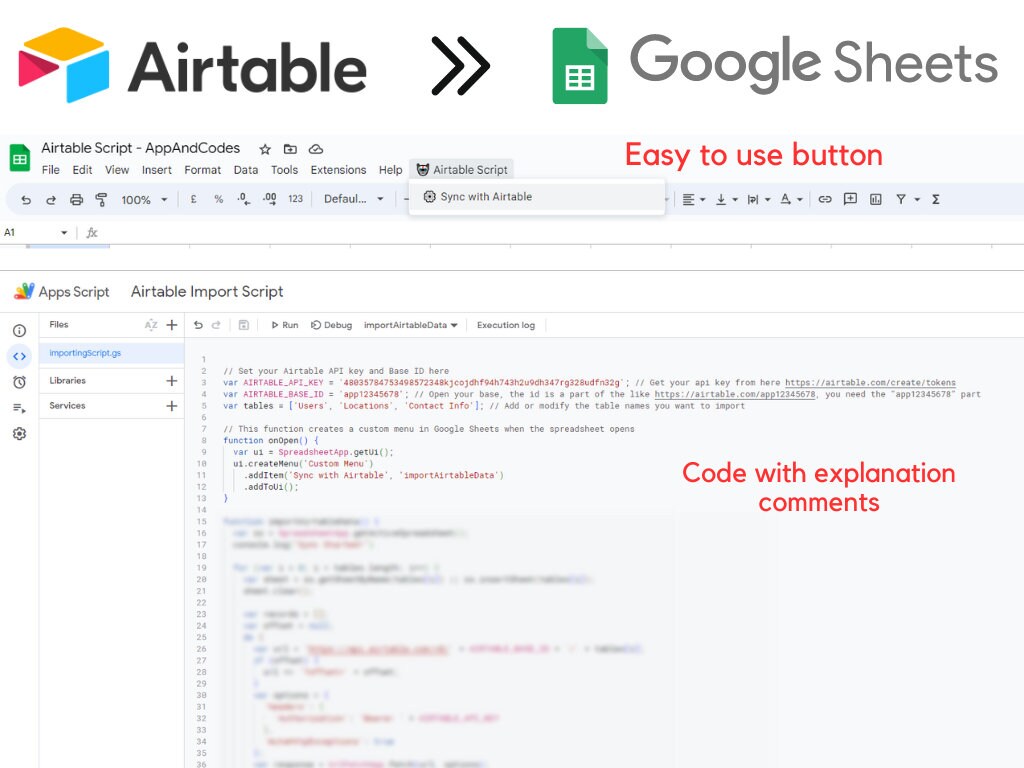
Task: Click the Run button in Apps Script
Action: click(287, 324)
